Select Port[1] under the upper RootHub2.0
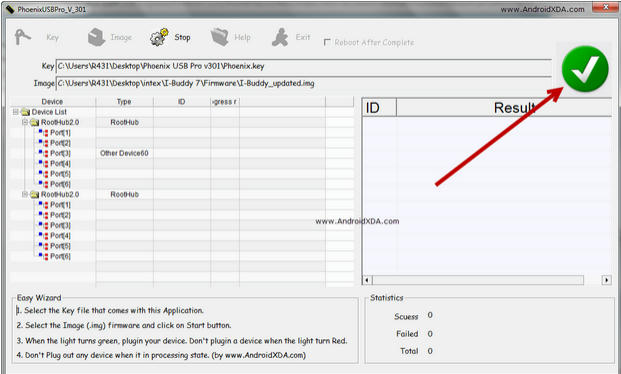The width and height of the screenshot is (621, 374). point(60,133)
